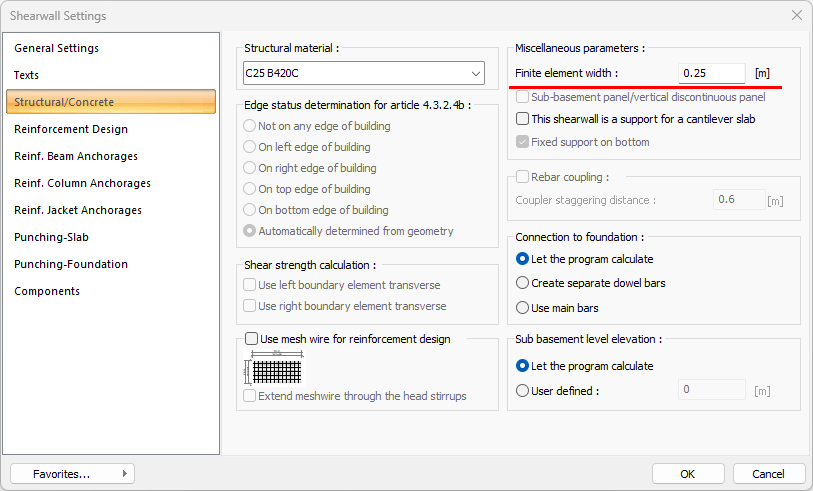Open the Components section
The width and height of the screenshot is (813, 491).
click(47, 291)
